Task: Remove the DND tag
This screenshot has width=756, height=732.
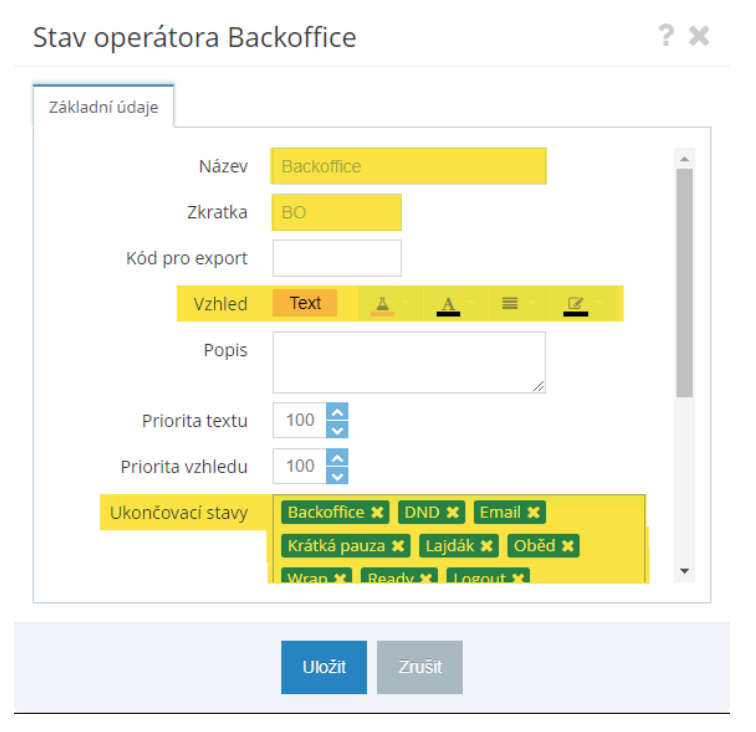Action: (x=453, y=513)
